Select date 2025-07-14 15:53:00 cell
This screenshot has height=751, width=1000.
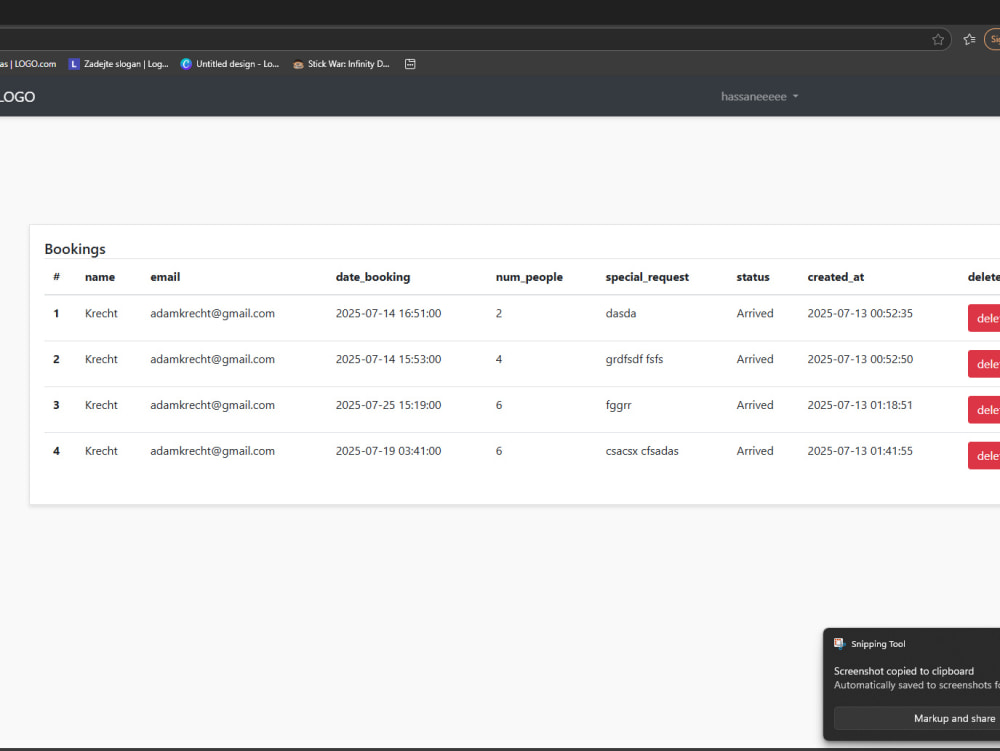(388, 360)
